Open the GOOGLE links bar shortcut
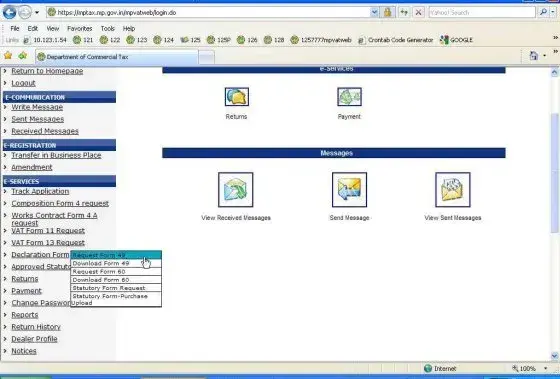560x379 pixels. pyautogui.click(x=456, y=40)
